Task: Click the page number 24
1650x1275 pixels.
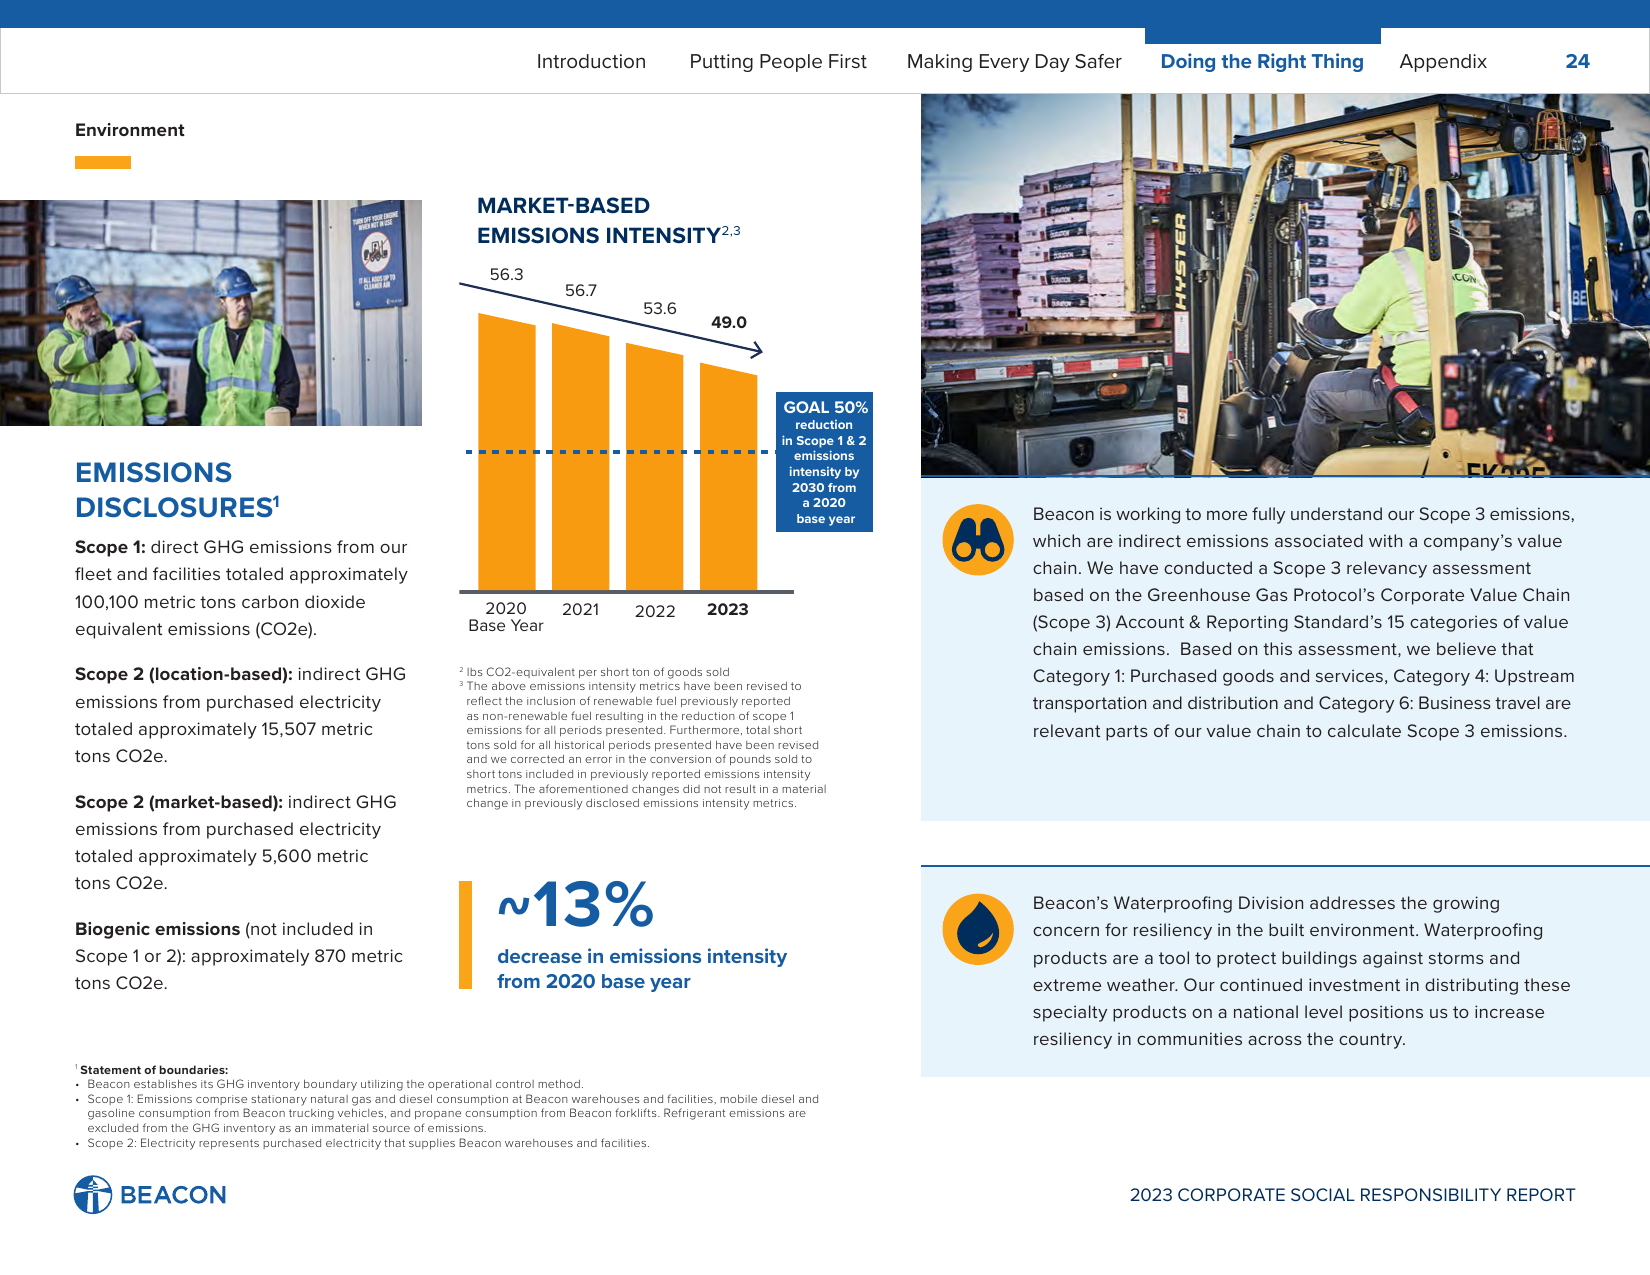Action: [1577, 61]
